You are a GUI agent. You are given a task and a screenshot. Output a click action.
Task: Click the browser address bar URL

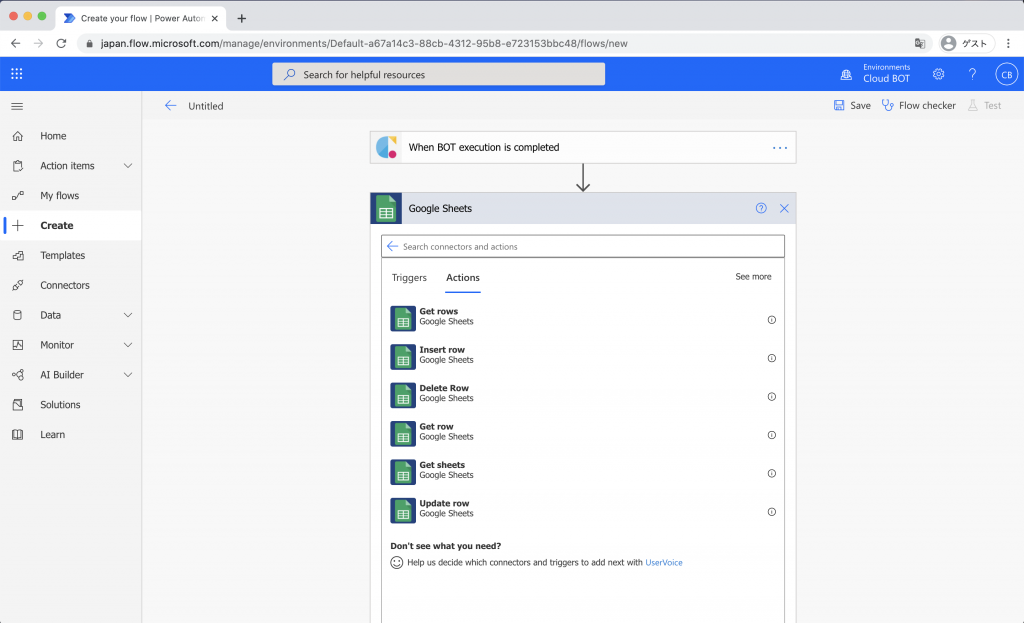[364, 44]
